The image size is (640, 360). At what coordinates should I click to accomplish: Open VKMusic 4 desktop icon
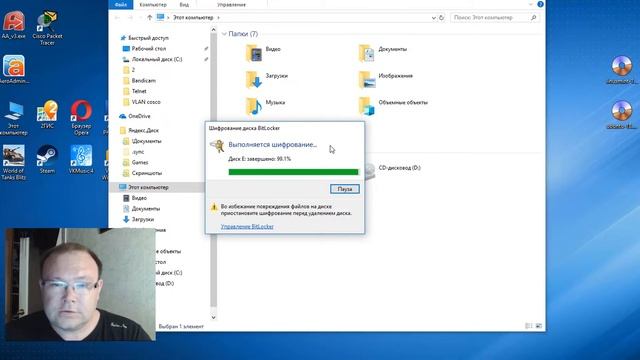pos(81,159)
